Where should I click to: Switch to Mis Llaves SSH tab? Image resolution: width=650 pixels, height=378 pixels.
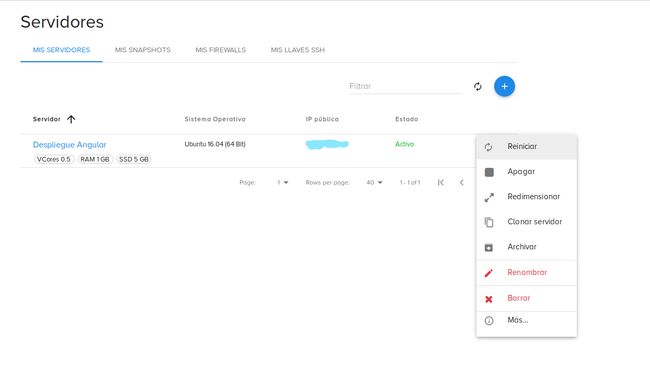(x=298, y=50)
